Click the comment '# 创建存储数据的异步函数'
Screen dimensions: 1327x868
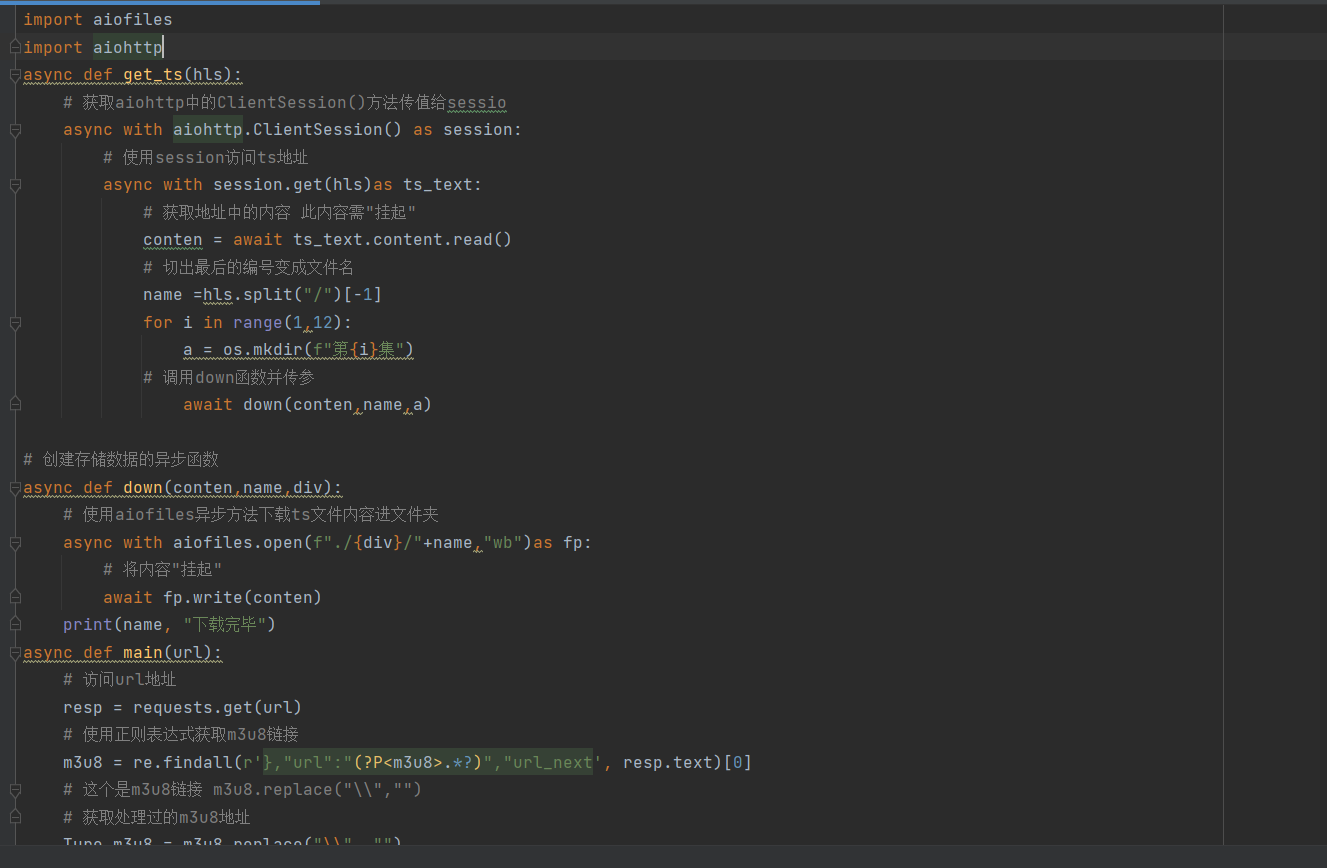point(121,460)
